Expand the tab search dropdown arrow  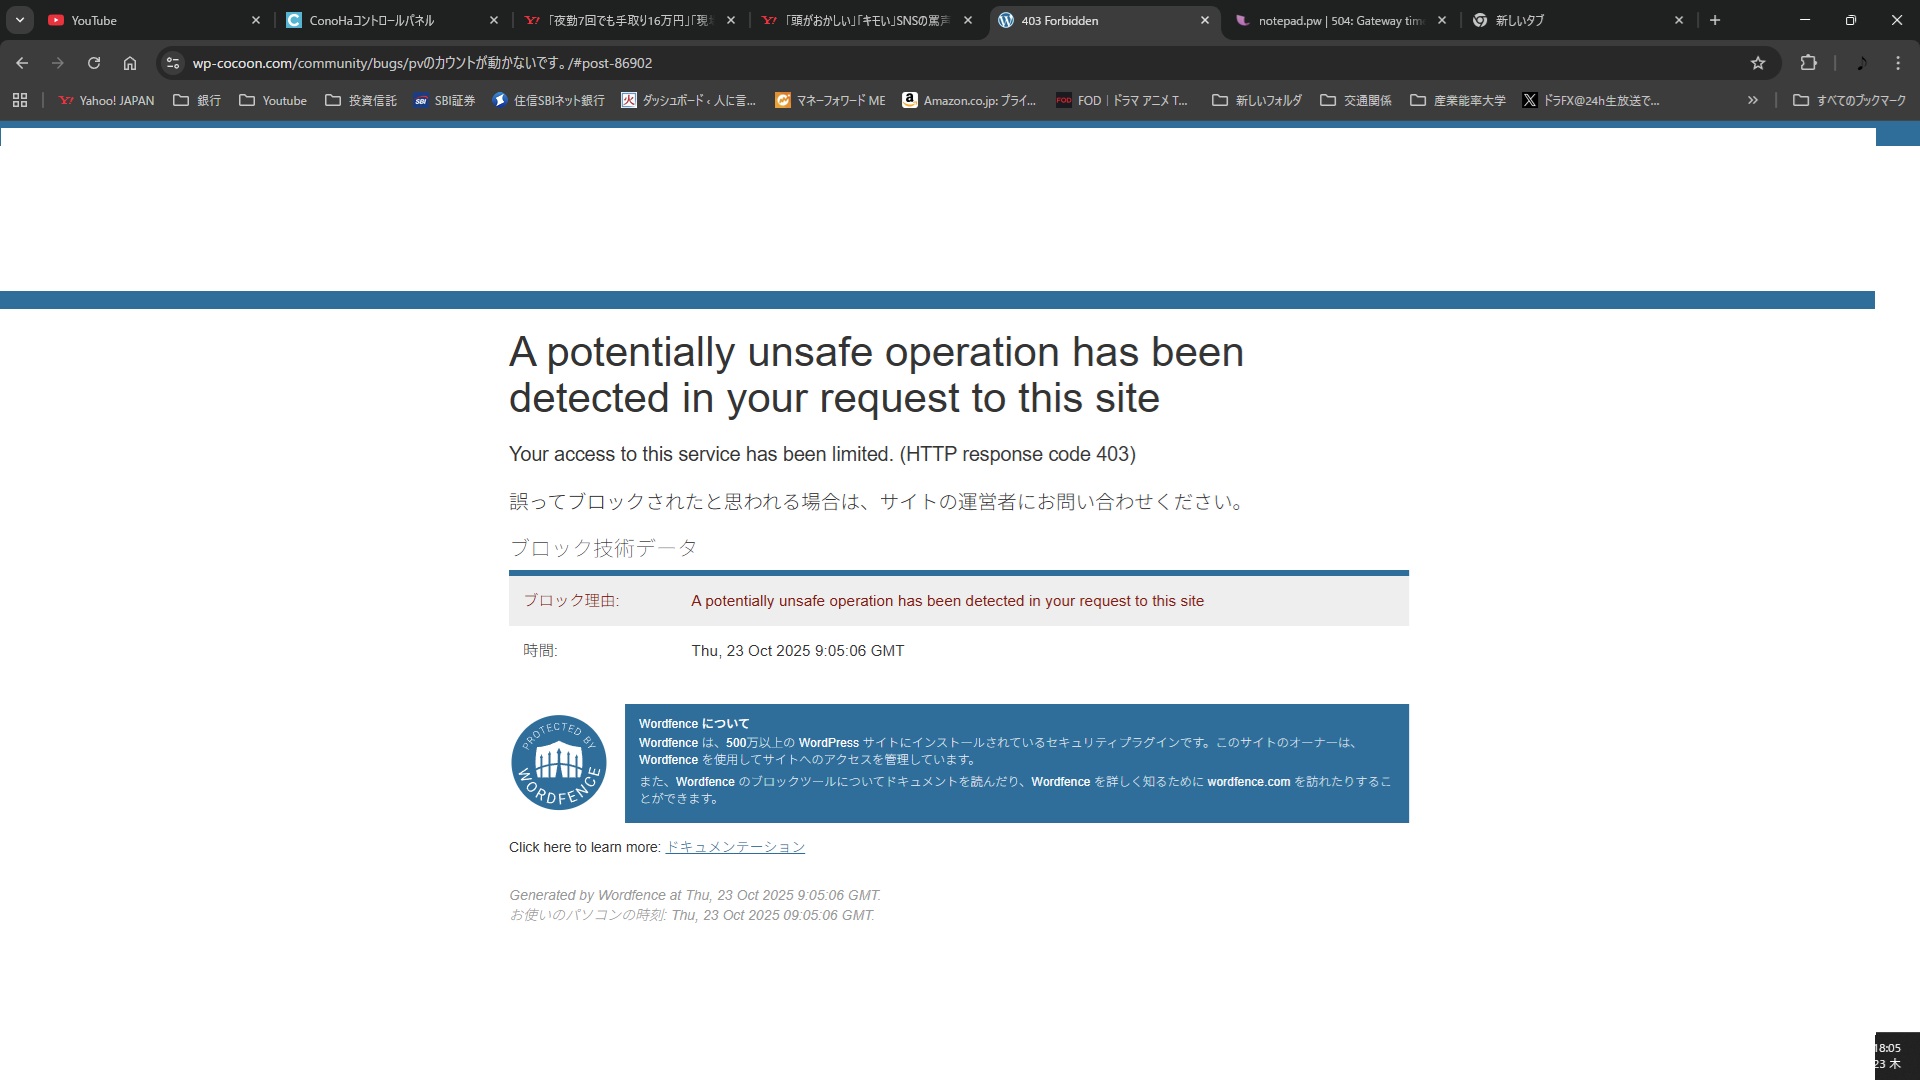pos(19,20)
